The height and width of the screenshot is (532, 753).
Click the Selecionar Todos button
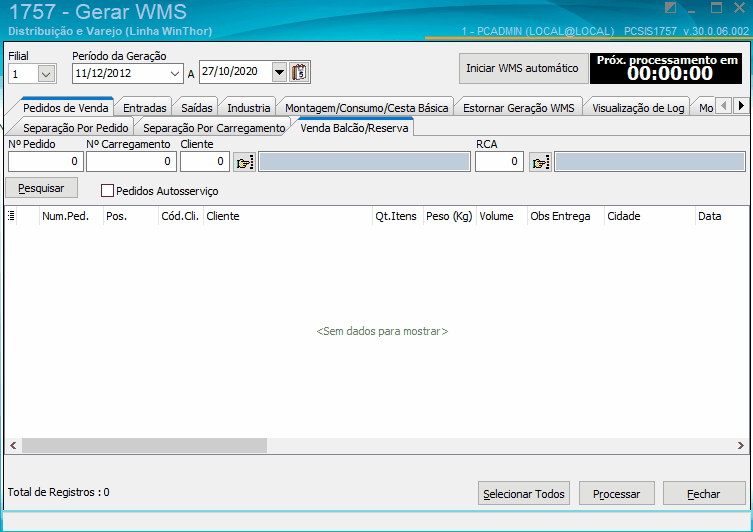524,494
